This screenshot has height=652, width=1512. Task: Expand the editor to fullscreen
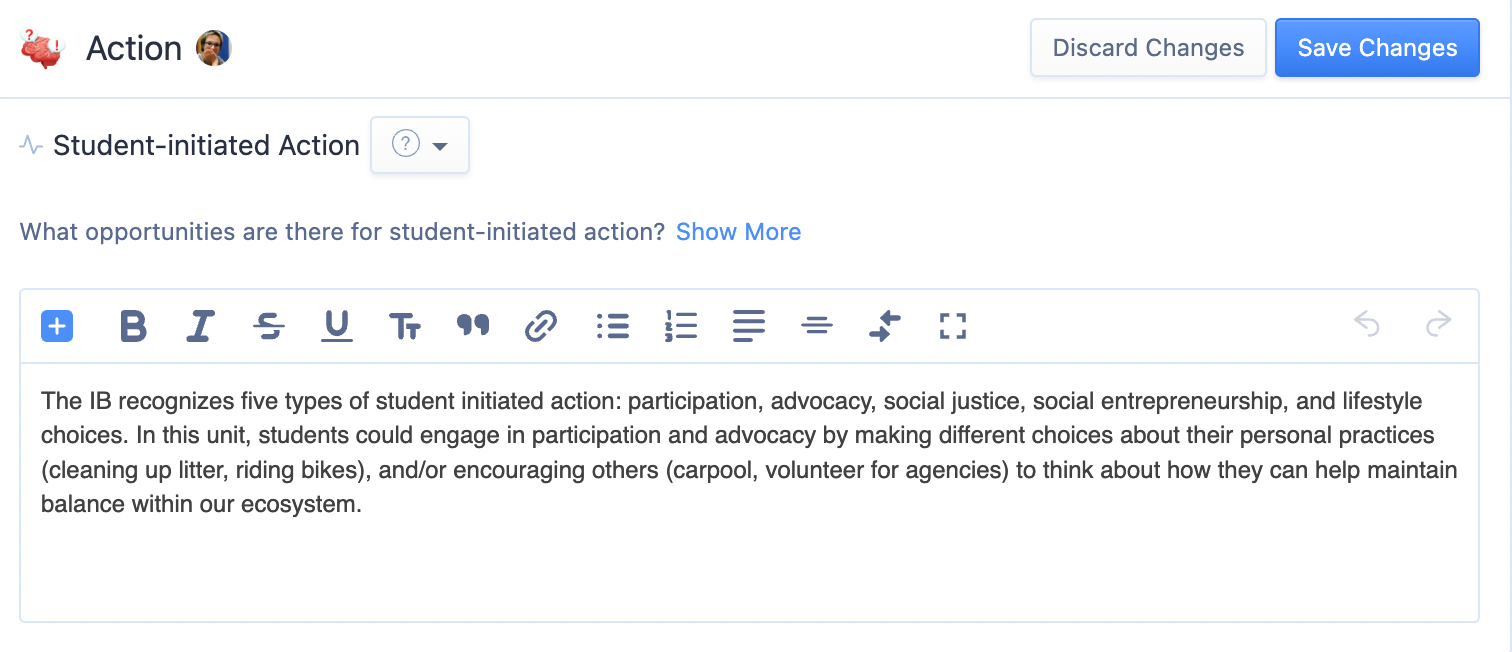coord(953,326)
